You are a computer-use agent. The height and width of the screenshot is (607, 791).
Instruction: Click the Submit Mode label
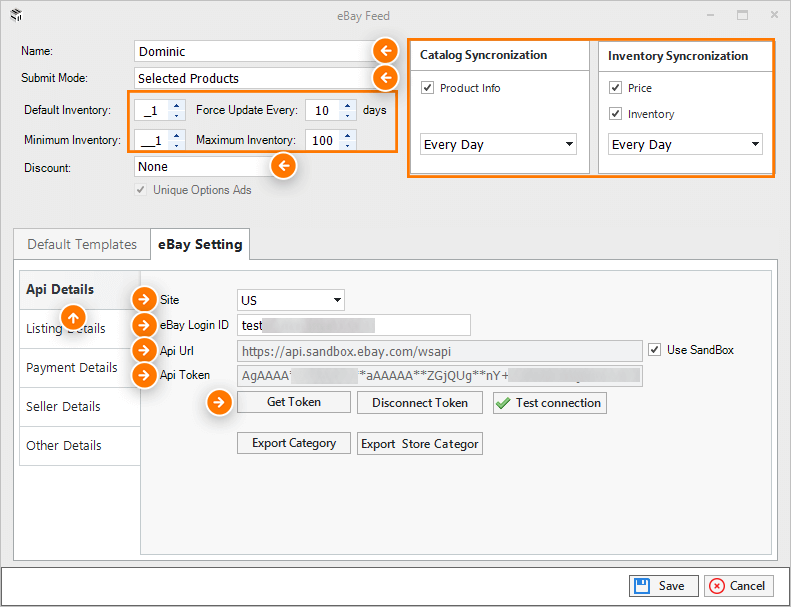coord(54,78)
